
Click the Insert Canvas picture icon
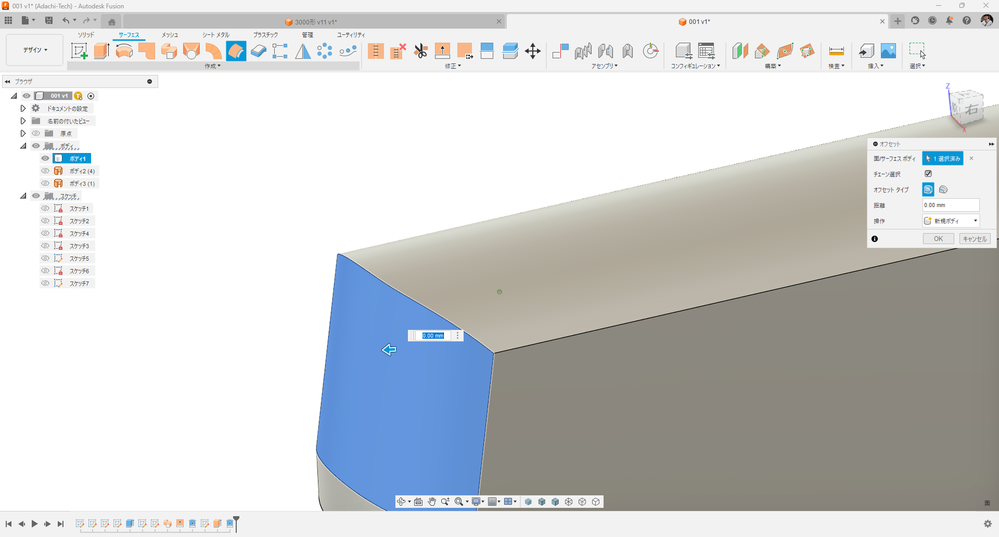tap(888, 51)
